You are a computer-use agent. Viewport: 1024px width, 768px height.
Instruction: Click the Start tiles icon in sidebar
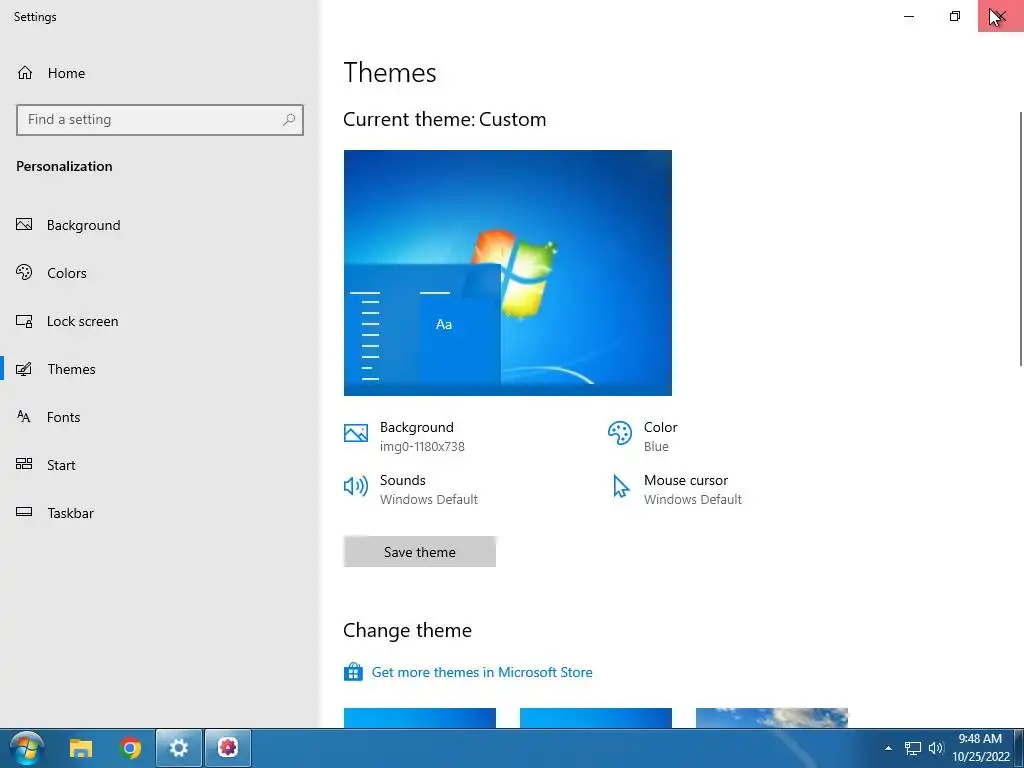tap(24, 464)
